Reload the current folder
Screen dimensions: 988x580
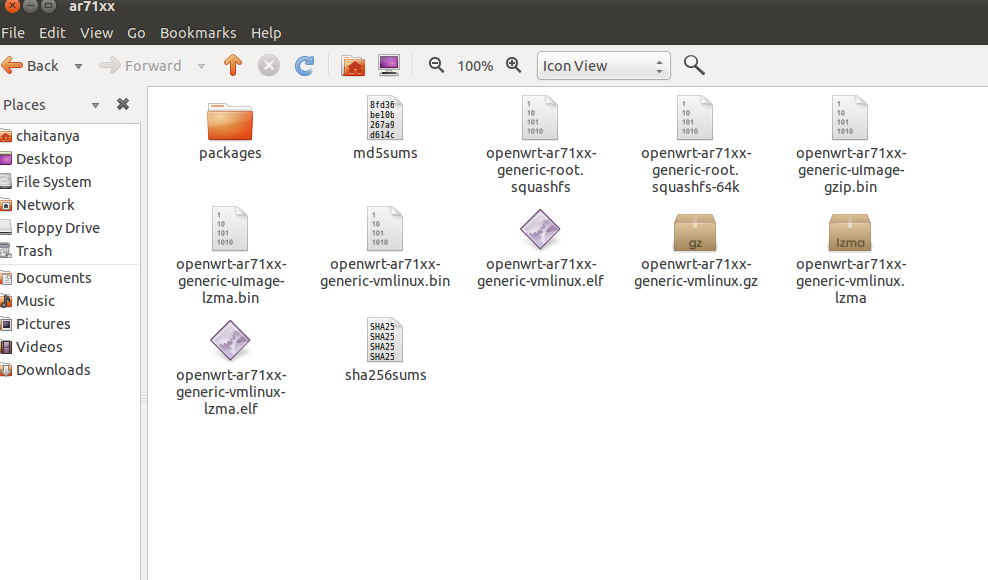point(305,66)
